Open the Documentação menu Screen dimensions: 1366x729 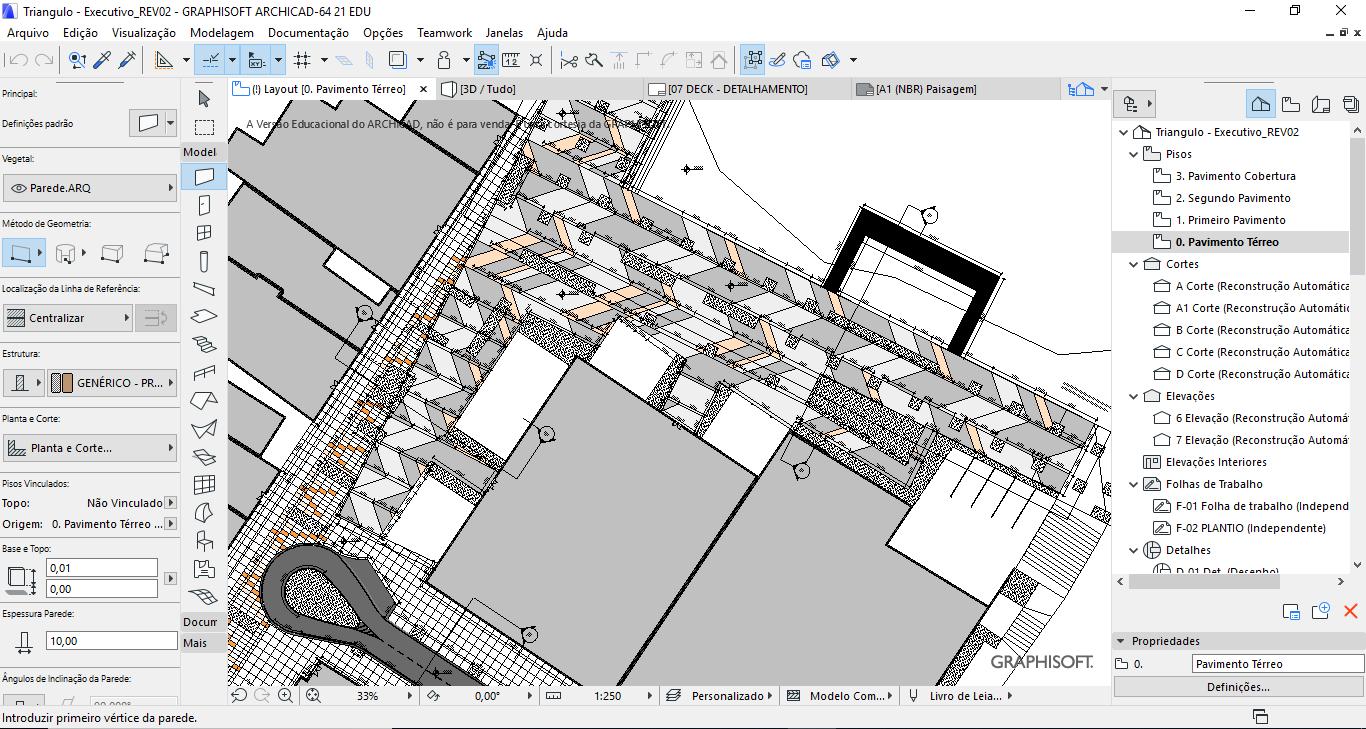coord(308,33)
